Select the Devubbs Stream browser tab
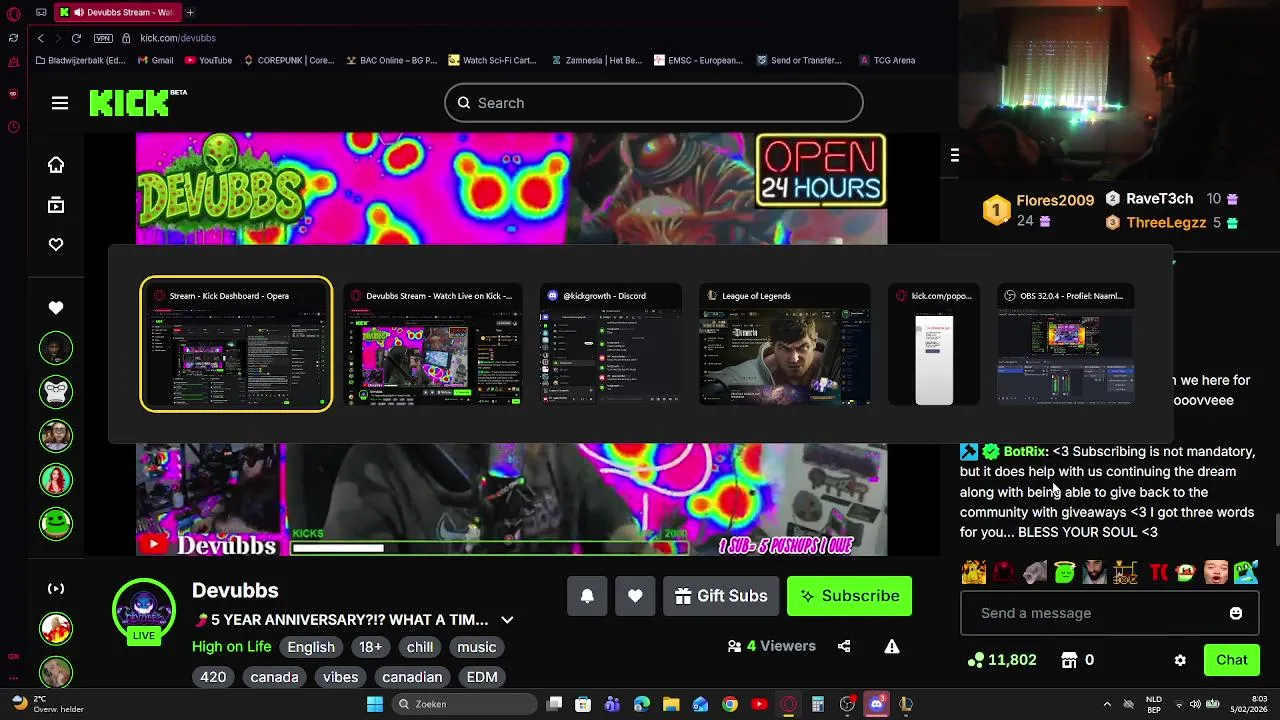1280x720 pixels. [x=116, y=12]
